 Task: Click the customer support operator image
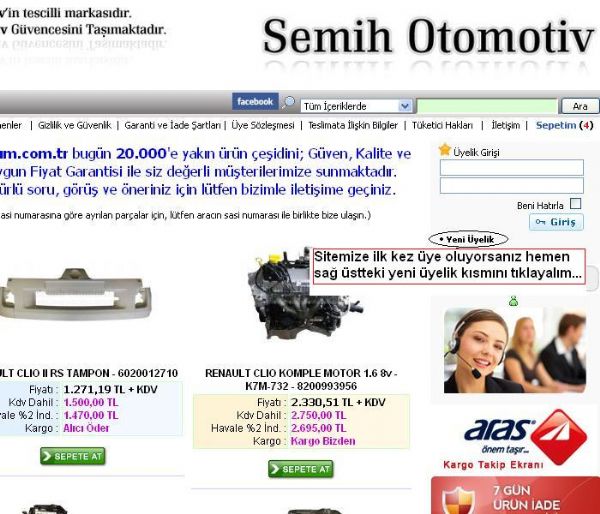tap(515, 350)
